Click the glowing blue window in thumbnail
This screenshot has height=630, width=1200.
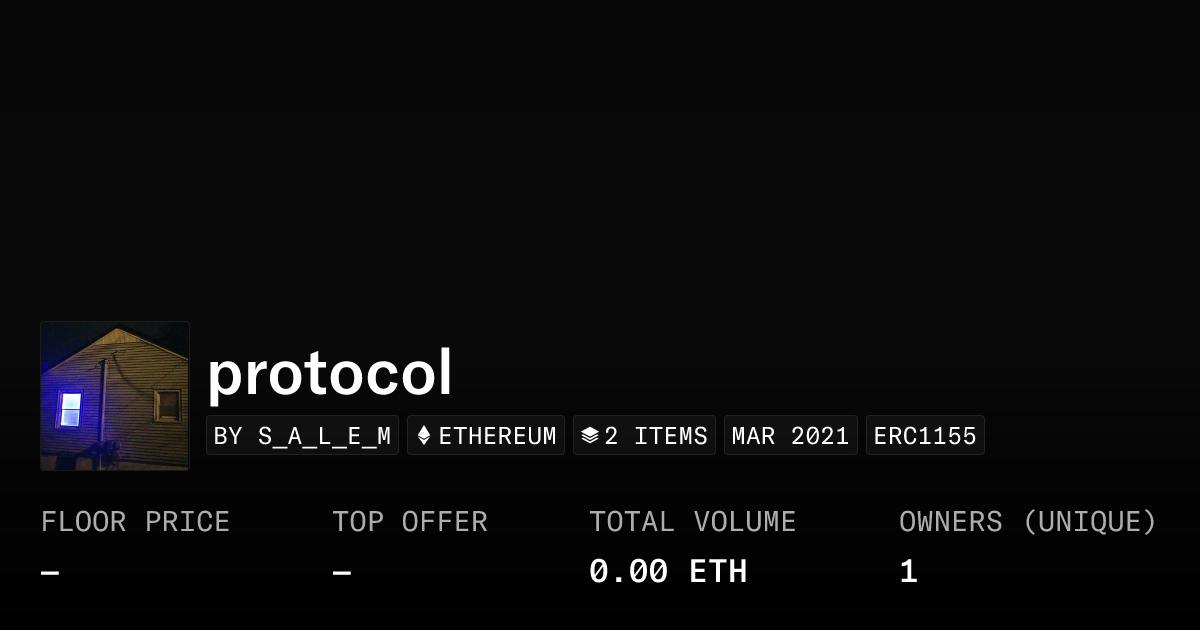click(x=70, y=409)
